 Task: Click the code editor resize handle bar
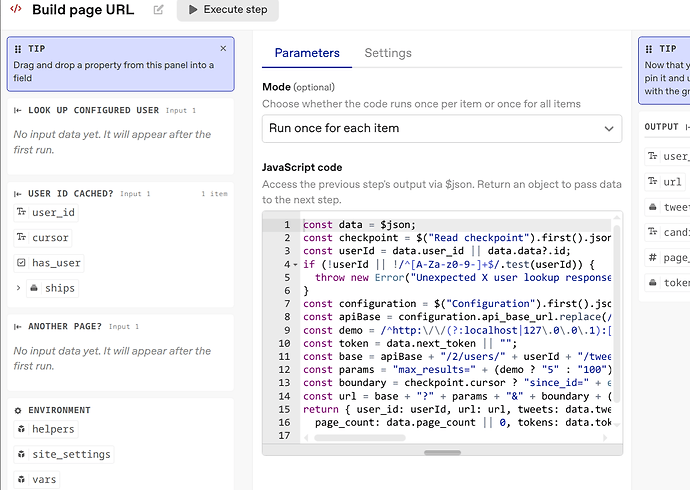(442, 452)
